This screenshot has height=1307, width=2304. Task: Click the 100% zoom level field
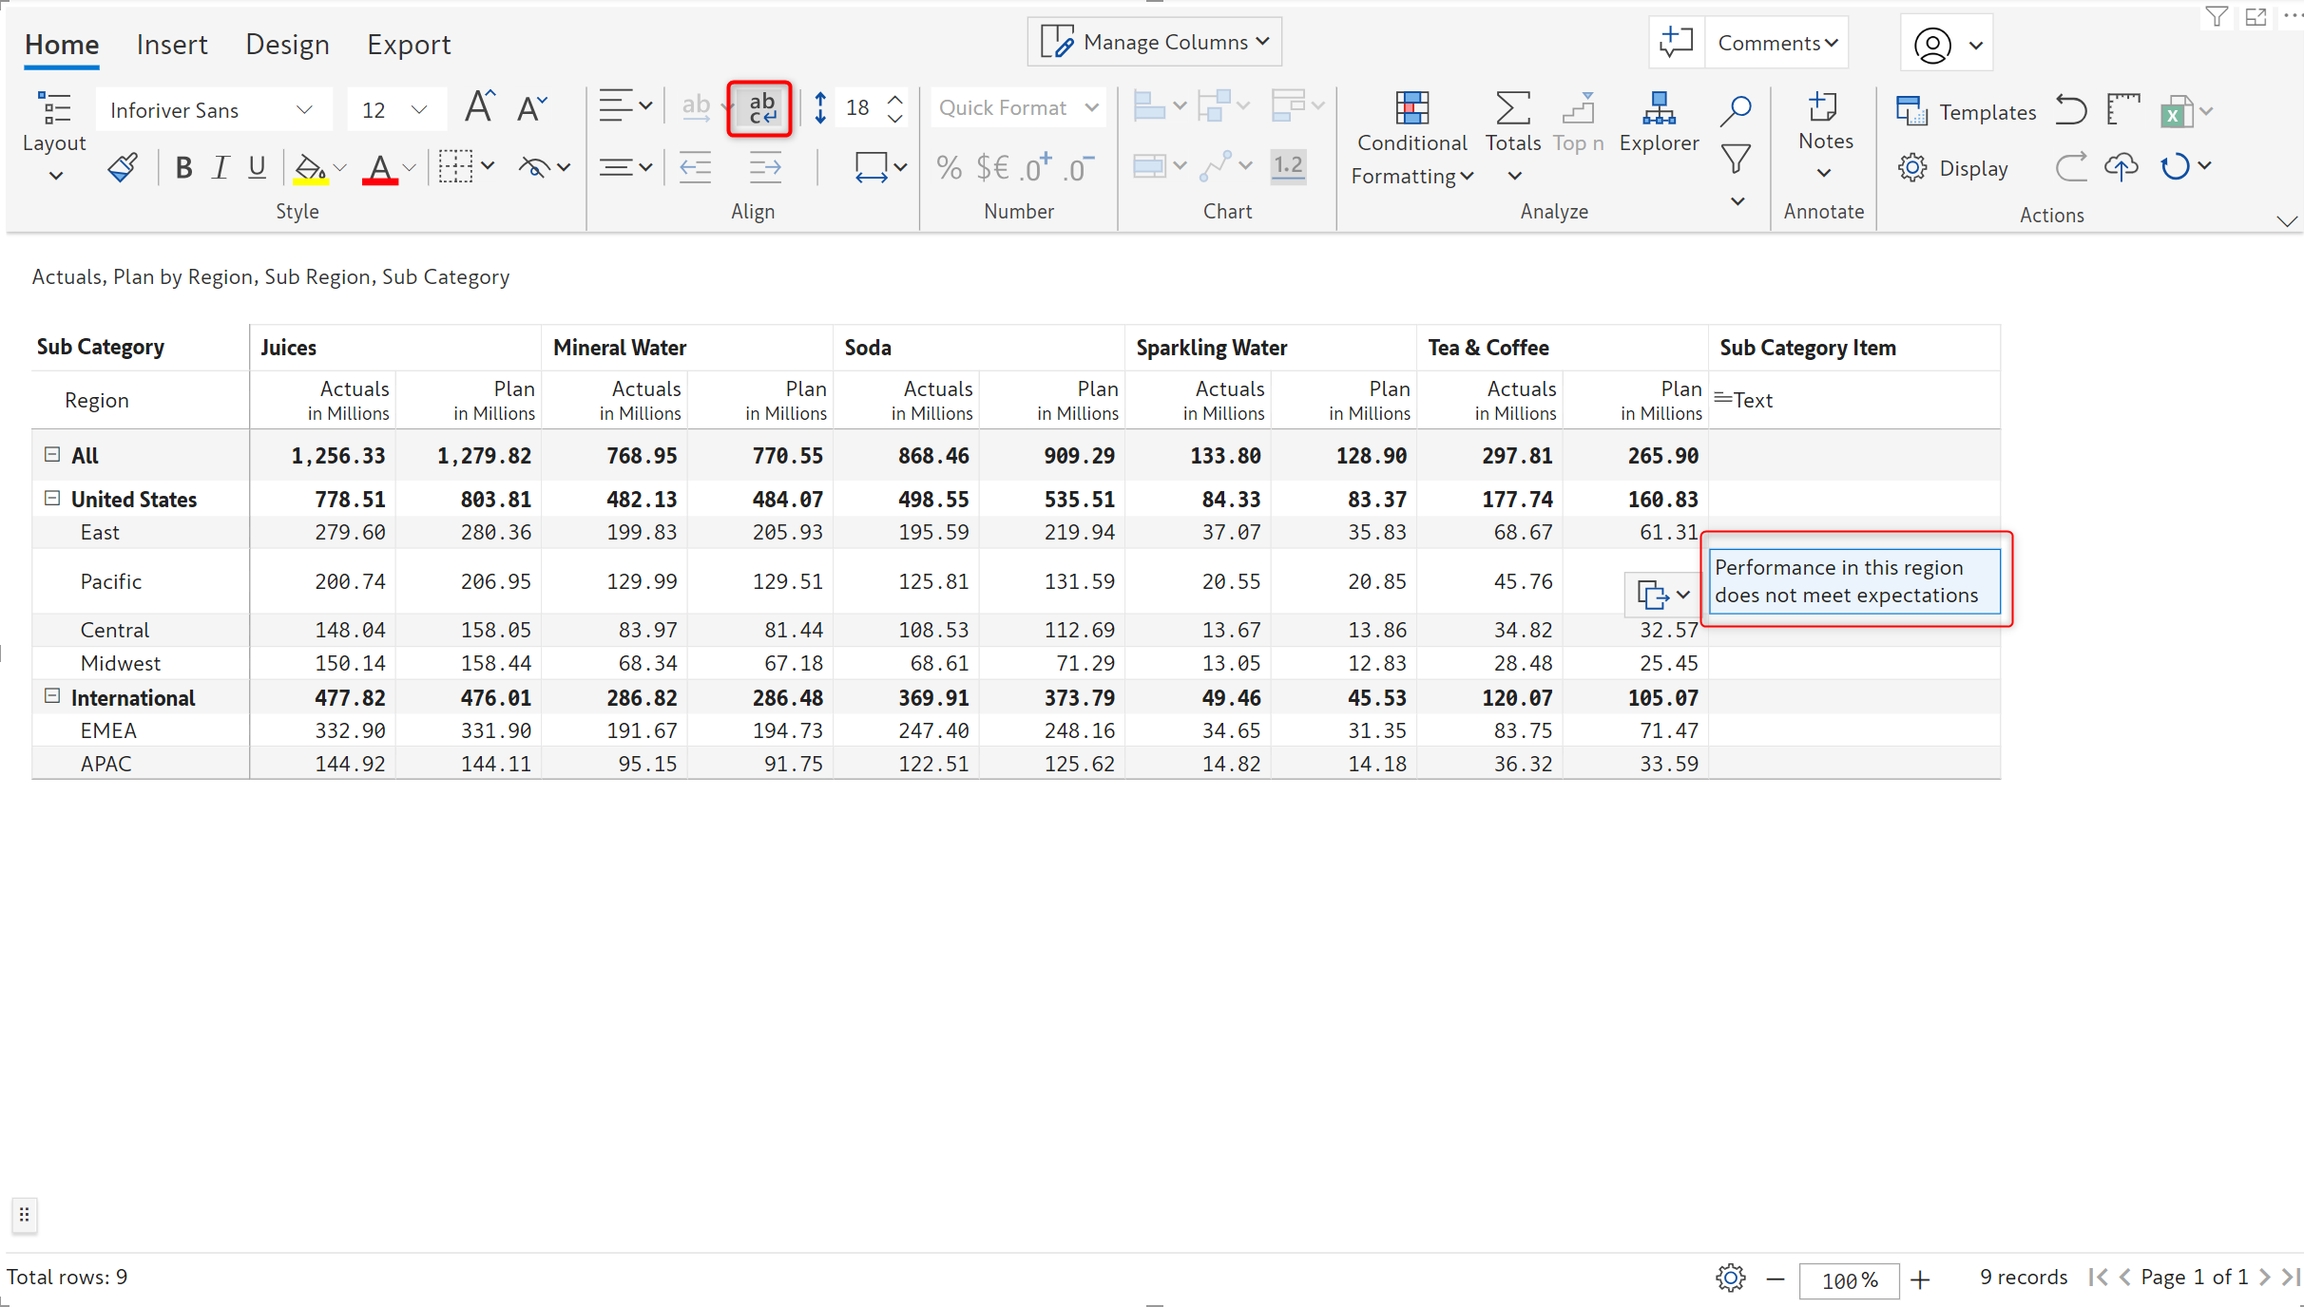tap(1847, 1279)
